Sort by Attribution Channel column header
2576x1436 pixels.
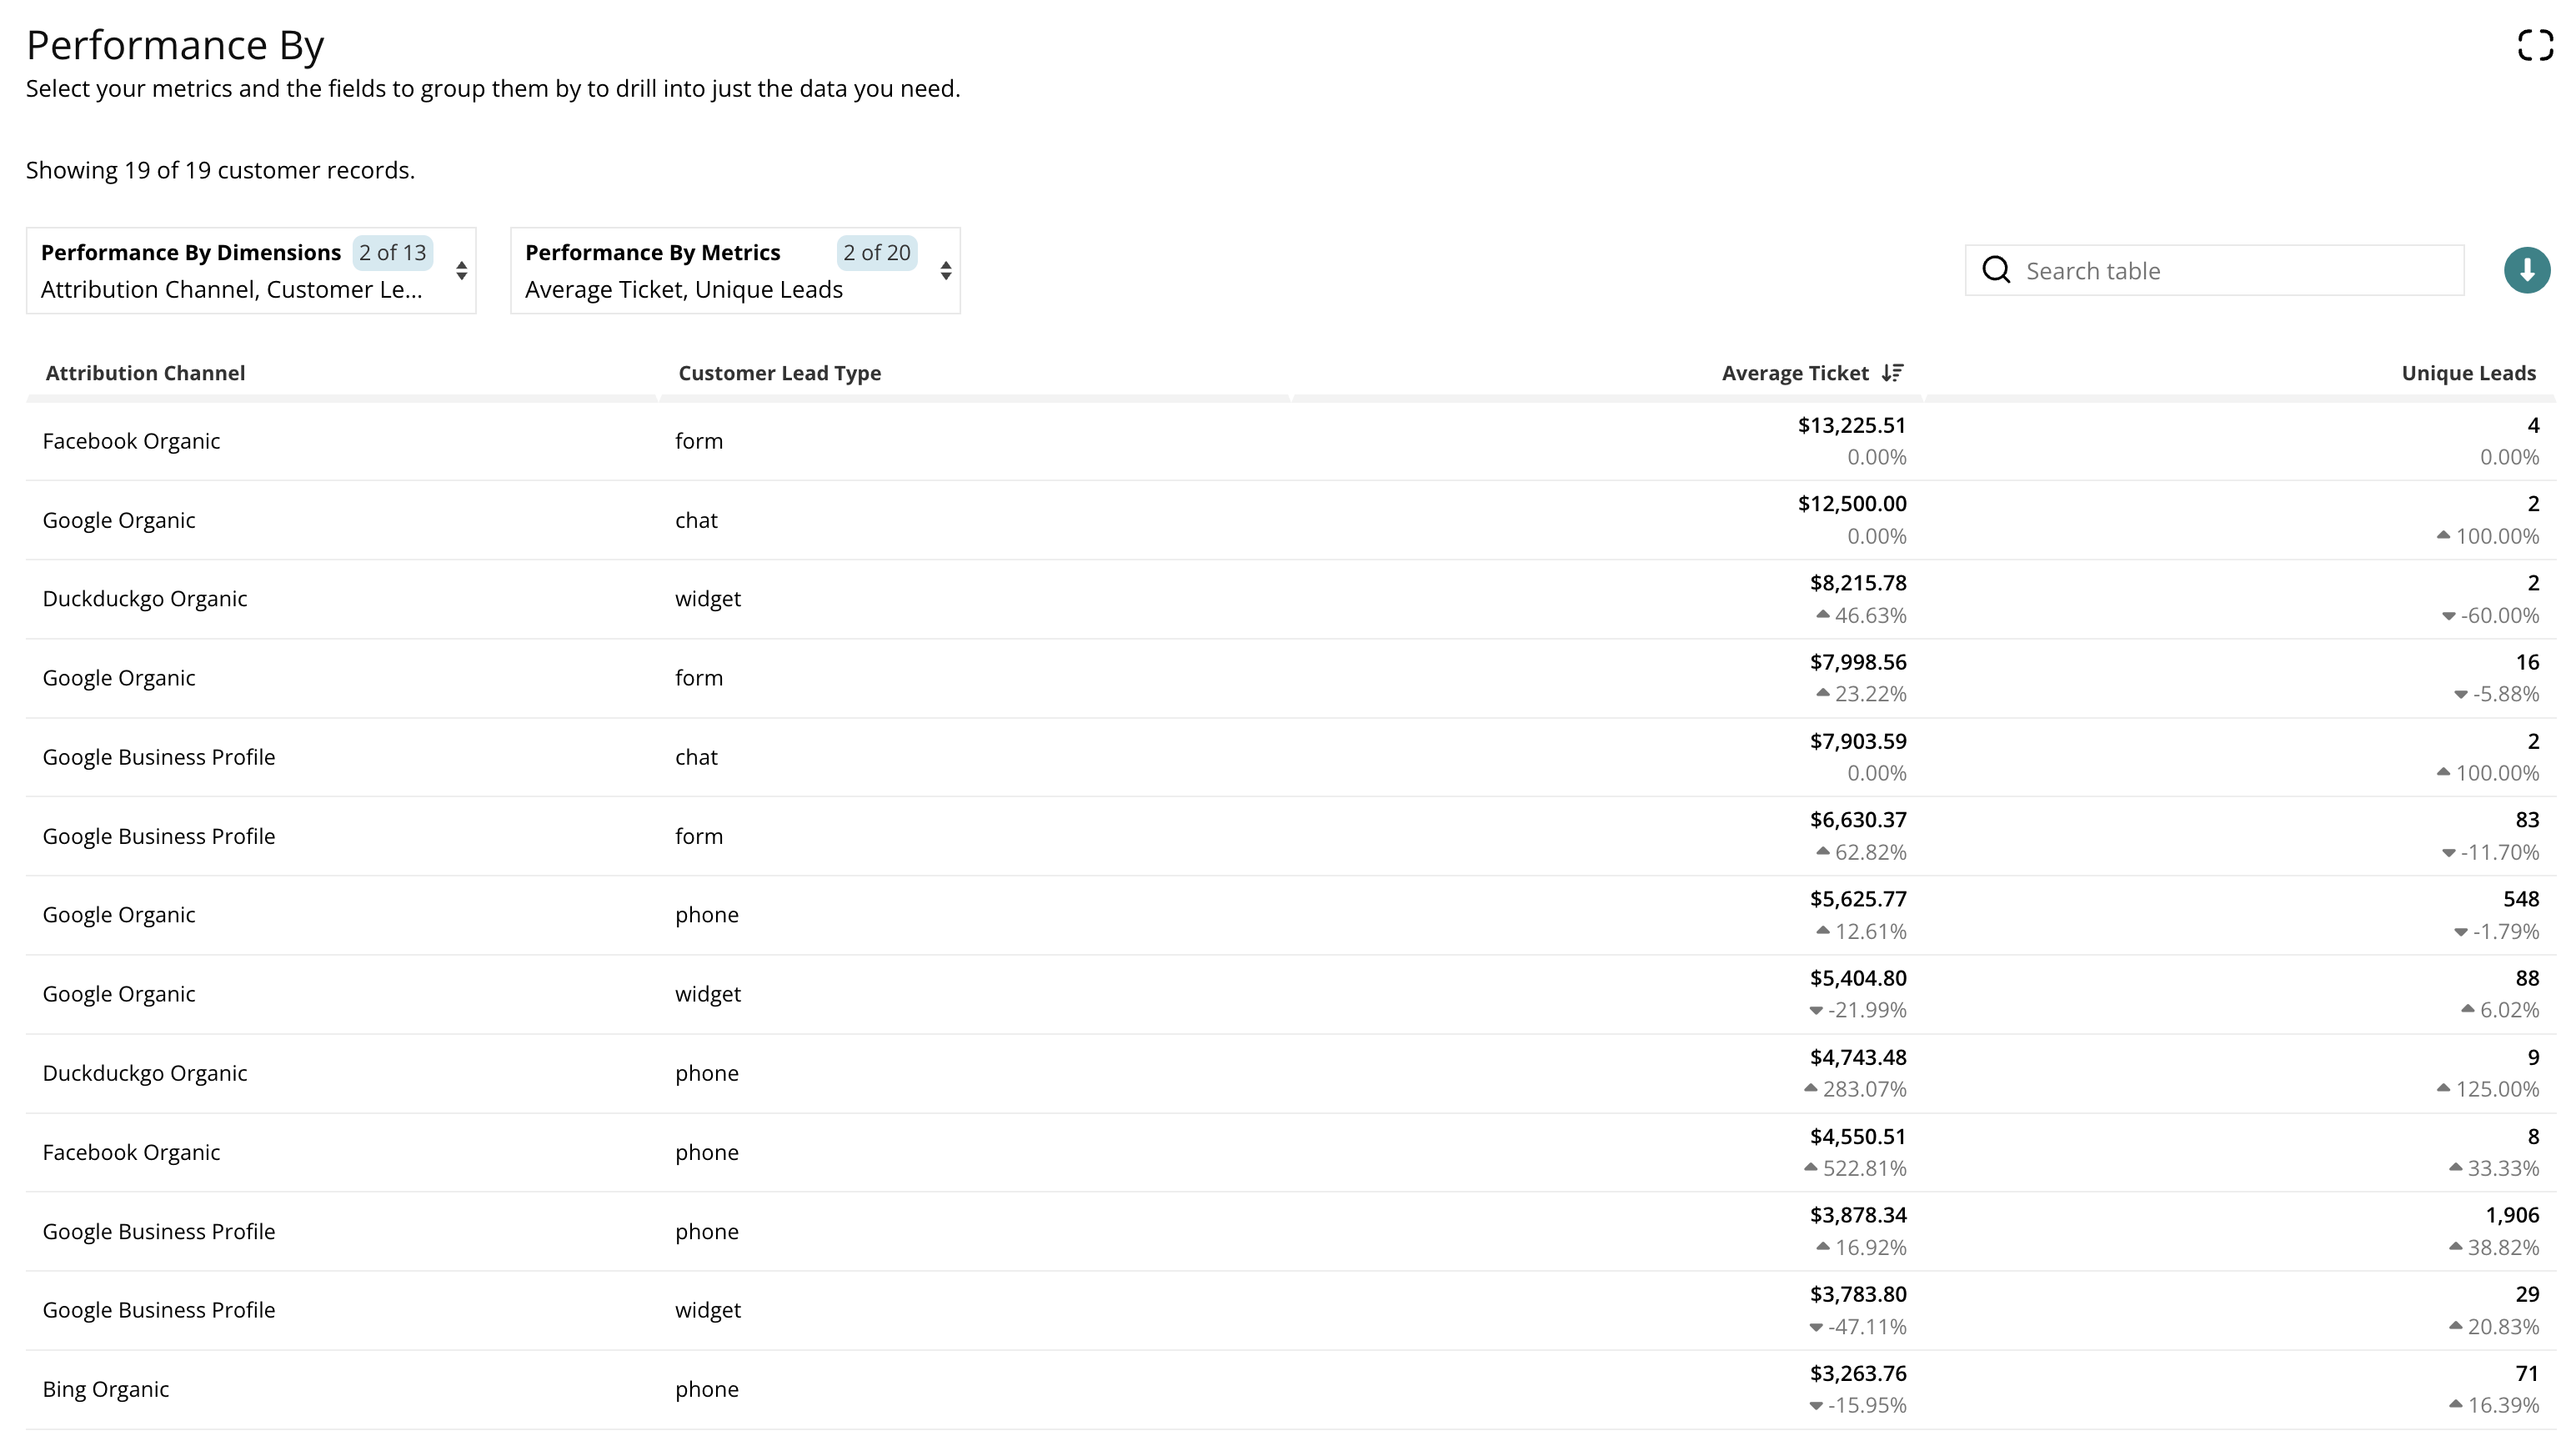tap(145, 373)
